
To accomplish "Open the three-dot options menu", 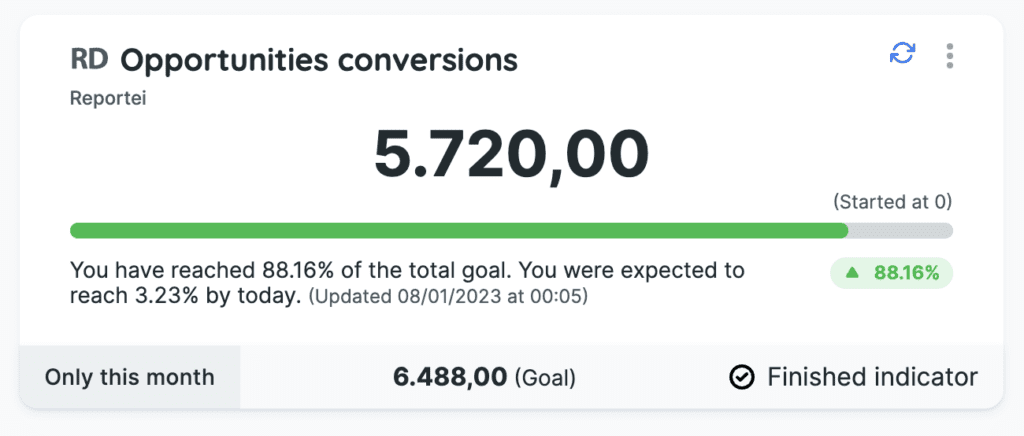I will (950, 56).
